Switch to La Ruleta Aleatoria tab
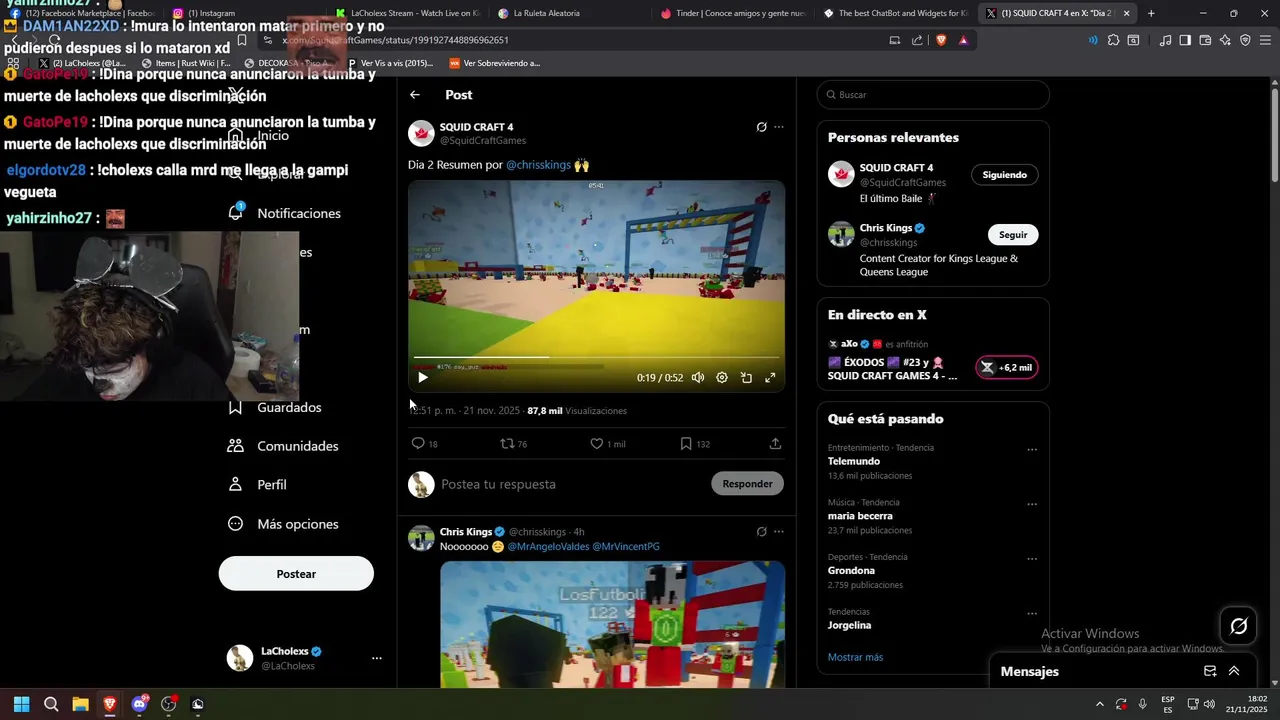This screenshot has height=720, width=1280. point(546,13)
